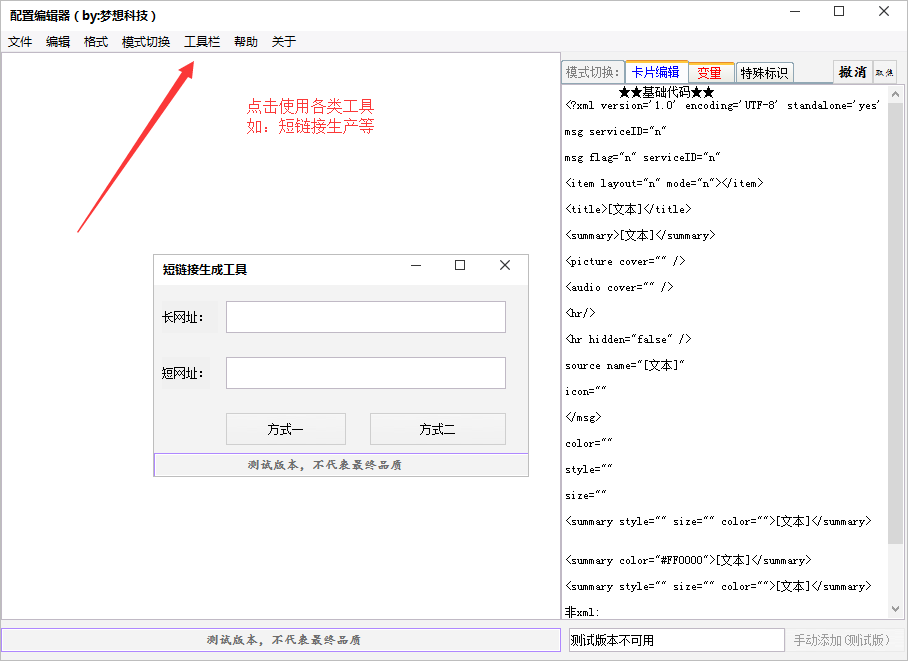Open the 格式 menu
The image size is (908, 661).
[x=95, y=41]
